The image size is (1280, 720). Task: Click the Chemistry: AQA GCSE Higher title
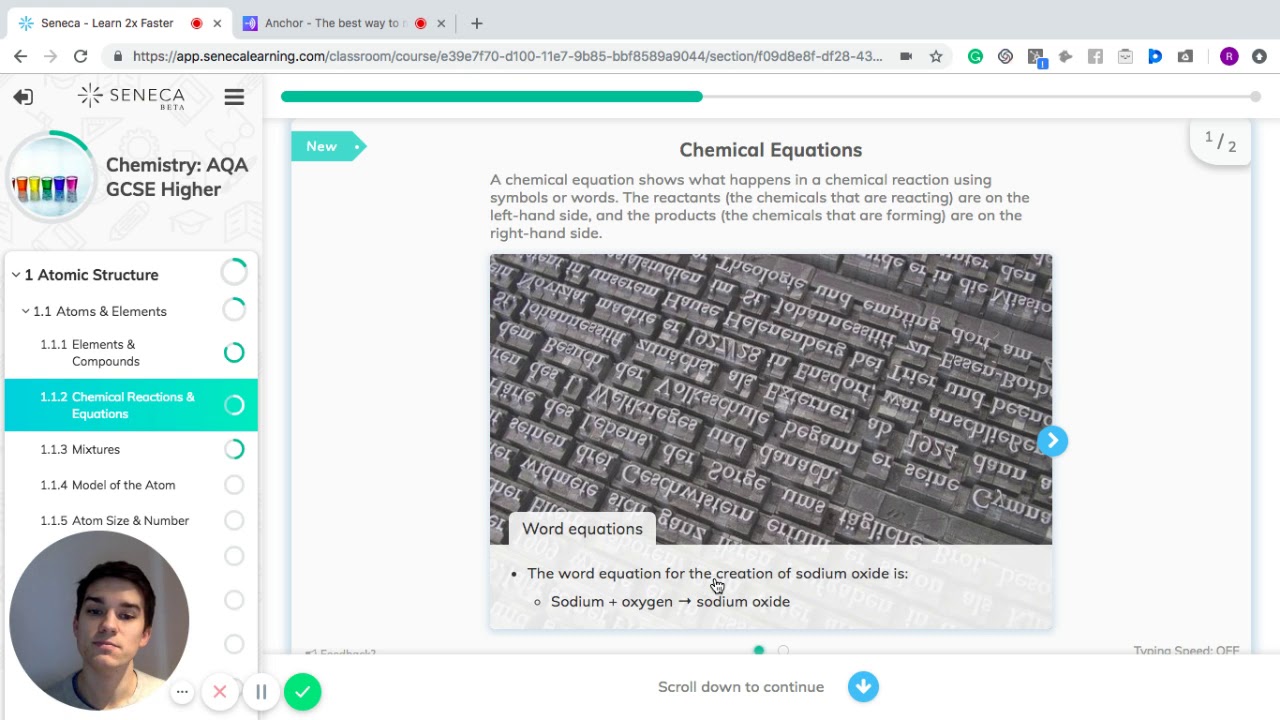[x=177, y=177]
